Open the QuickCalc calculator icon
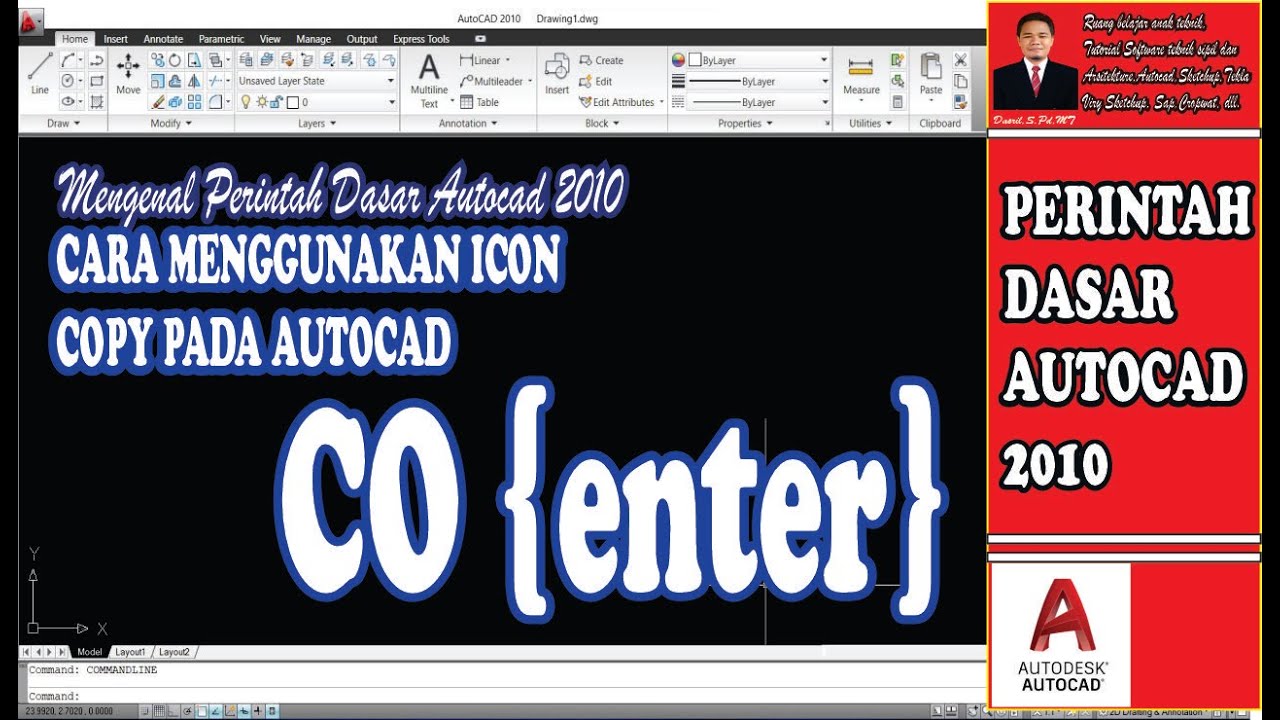 click(897, 101)
